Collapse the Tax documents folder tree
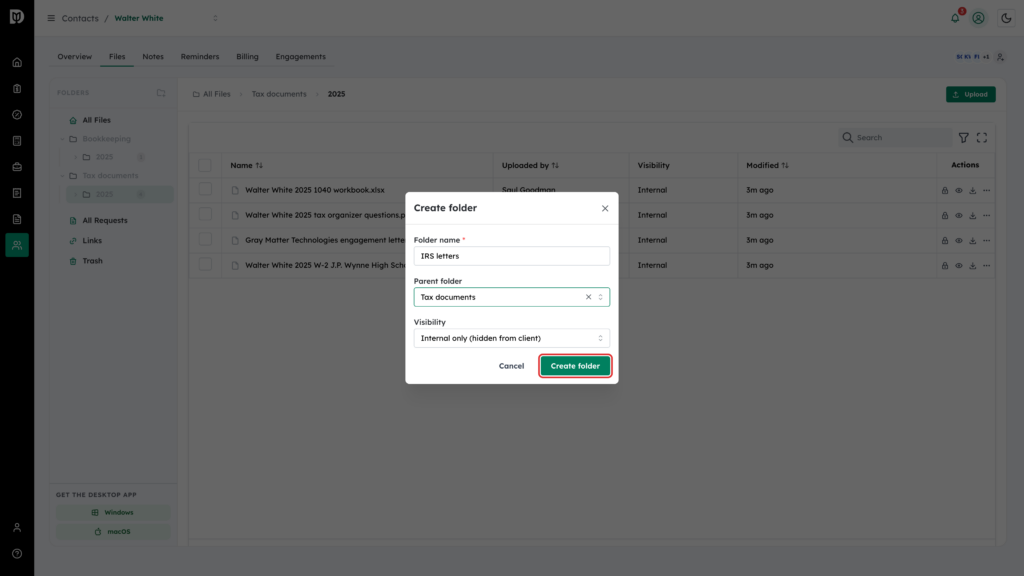Screen dimensions: 1024x576 pyautogui.click(x=63, y=176)
